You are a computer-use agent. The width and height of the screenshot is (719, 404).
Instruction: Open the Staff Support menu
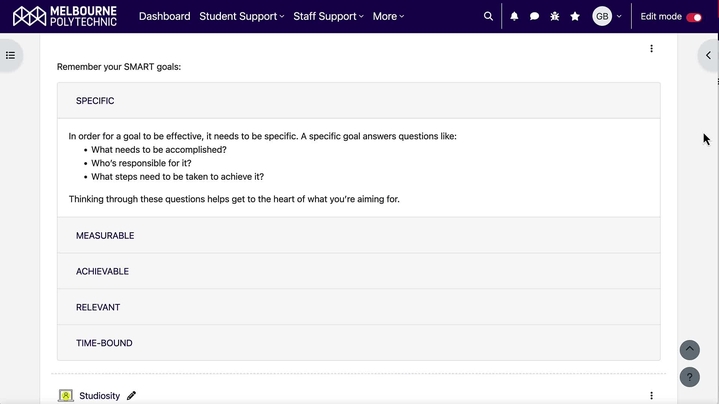click(x=328, y=17)
